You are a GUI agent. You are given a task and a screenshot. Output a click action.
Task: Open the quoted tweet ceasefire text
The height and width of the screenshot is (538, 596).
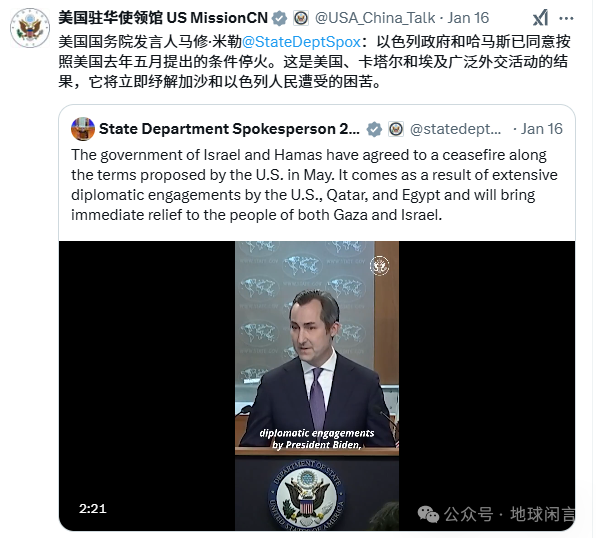click(314, 185)
